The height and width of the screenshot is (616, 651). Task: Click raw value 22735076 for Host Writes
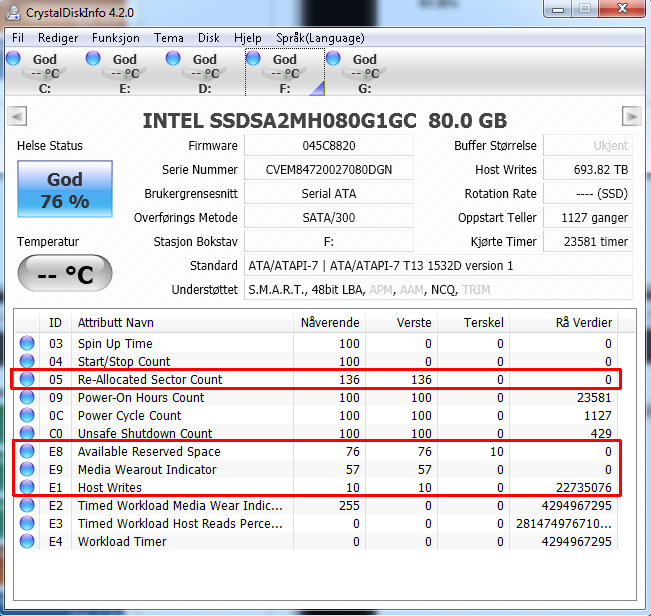pos(584,487)
